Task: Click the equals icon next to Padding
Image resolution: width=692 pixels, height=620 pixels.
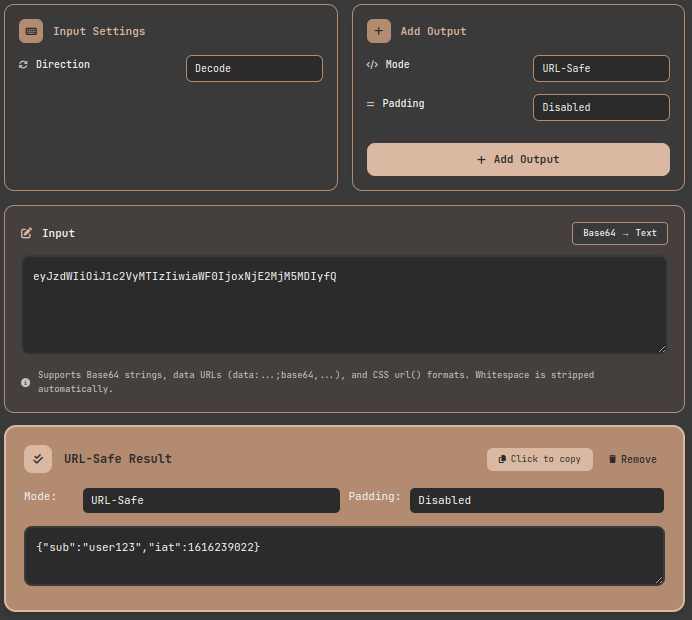Action: click(370, 104)
